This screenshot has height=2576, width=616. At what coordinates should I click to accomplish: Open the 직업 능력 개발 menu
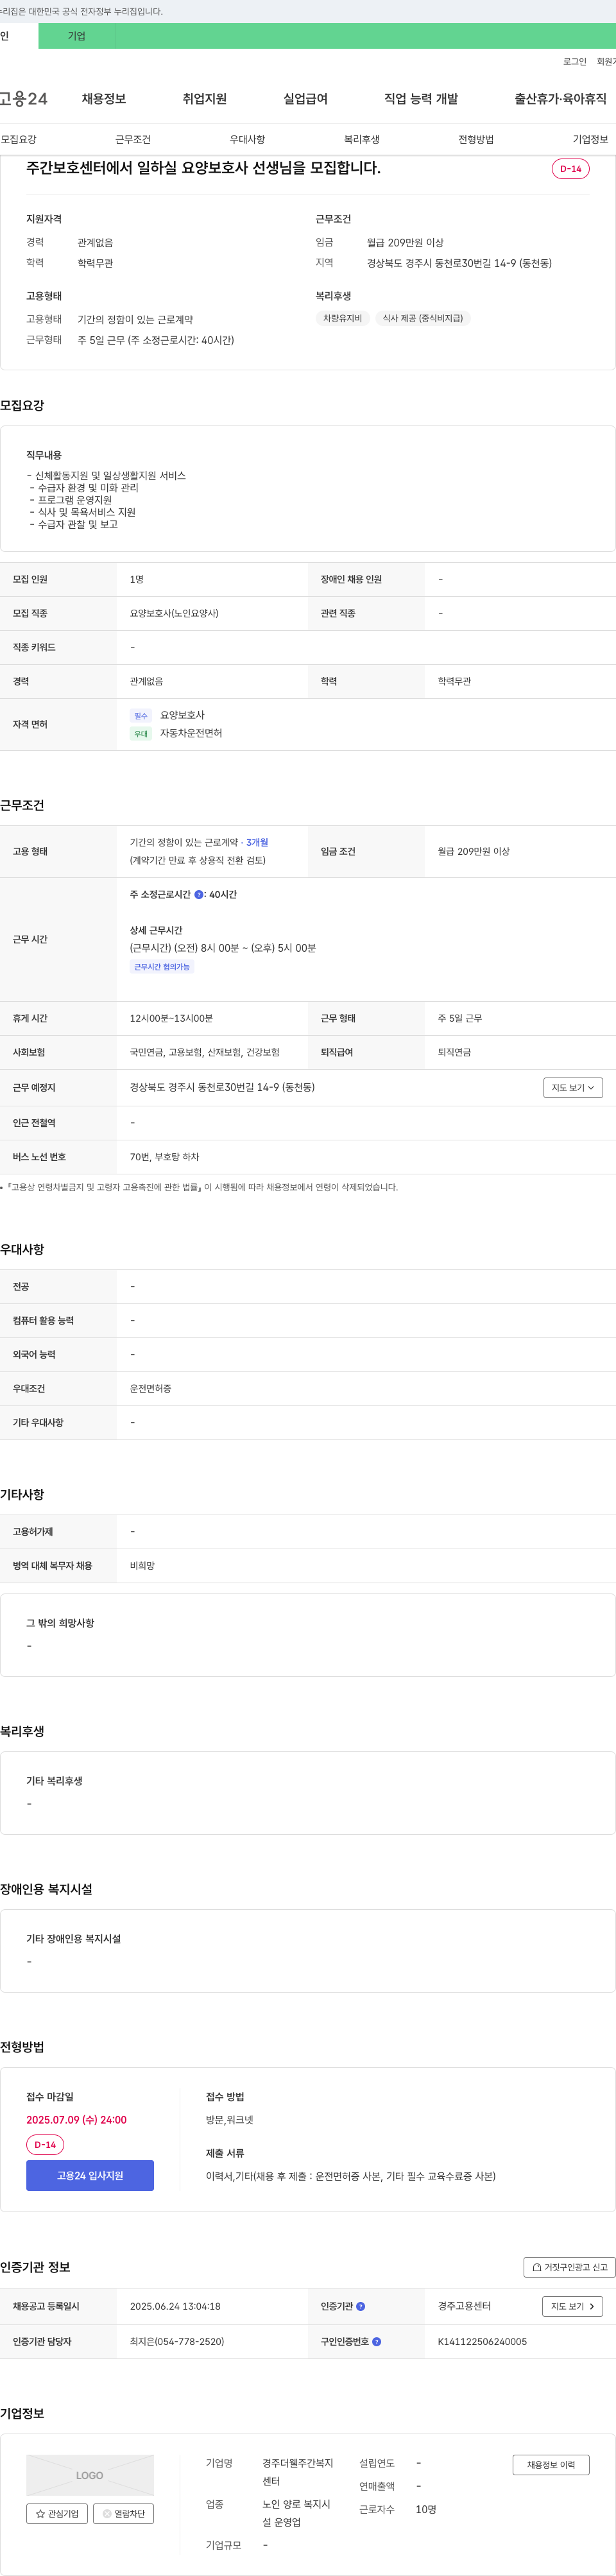point(421,99)
